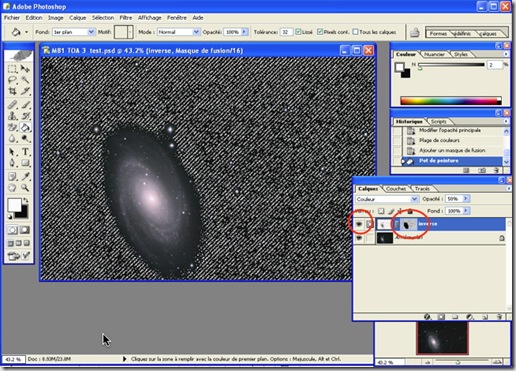Select the Blur tool
Viewport: 516px width, 371px height.
(12, 138)
